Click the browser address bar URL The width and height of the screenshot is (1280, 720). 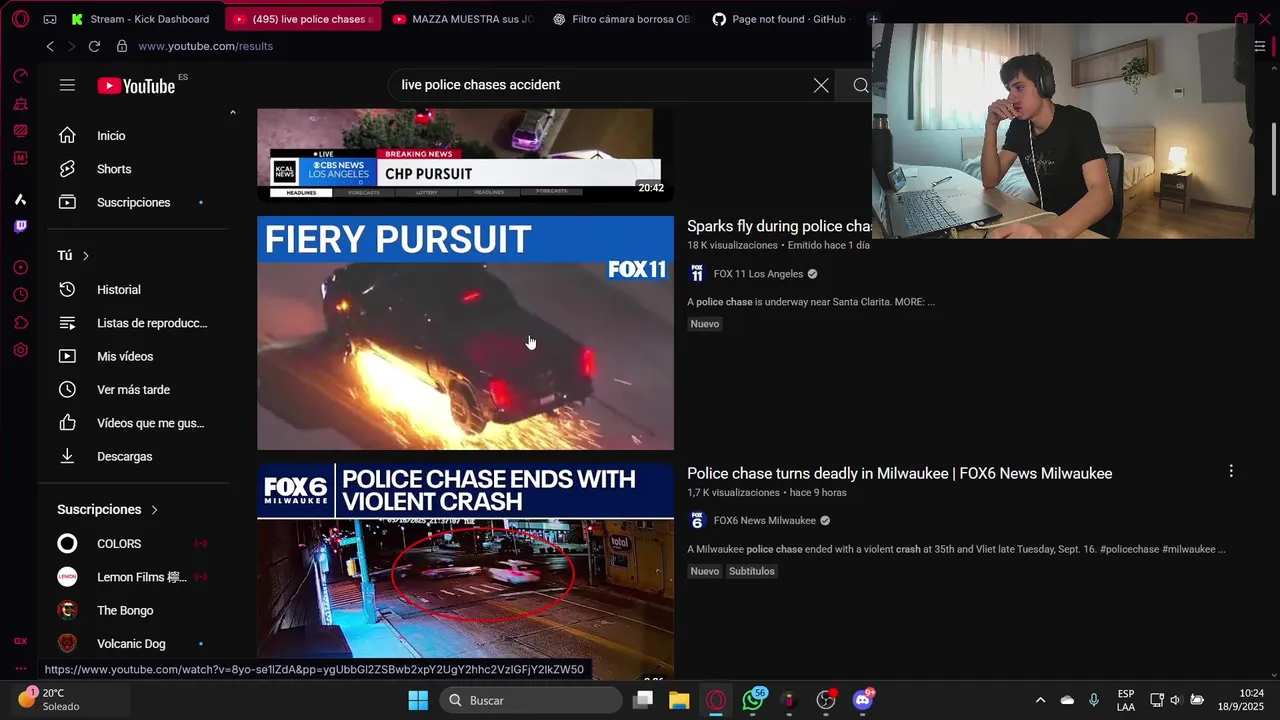[205, 46]
